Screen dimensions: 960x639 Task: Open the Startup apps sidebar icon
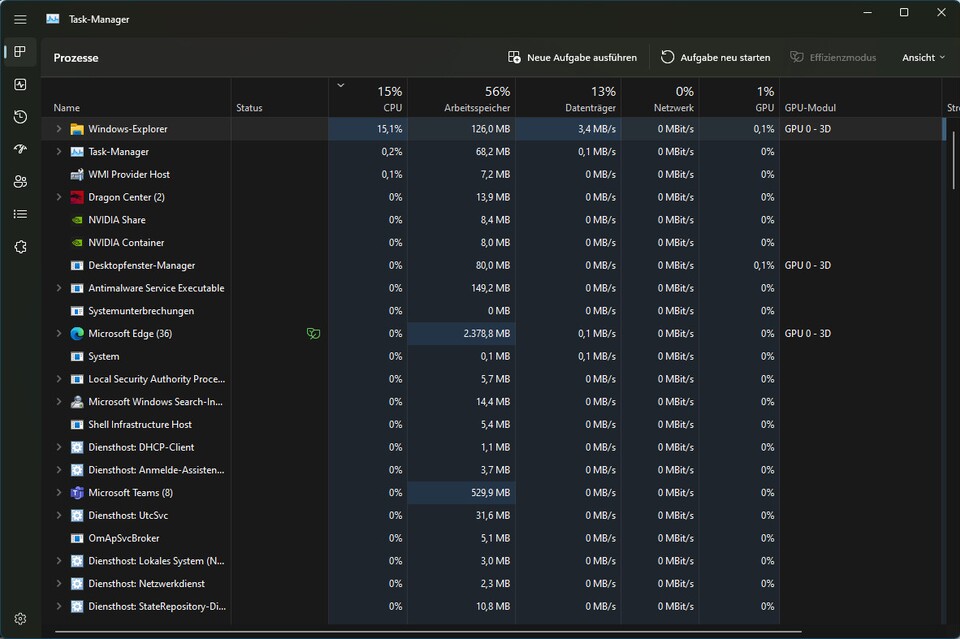click(20, 149)
